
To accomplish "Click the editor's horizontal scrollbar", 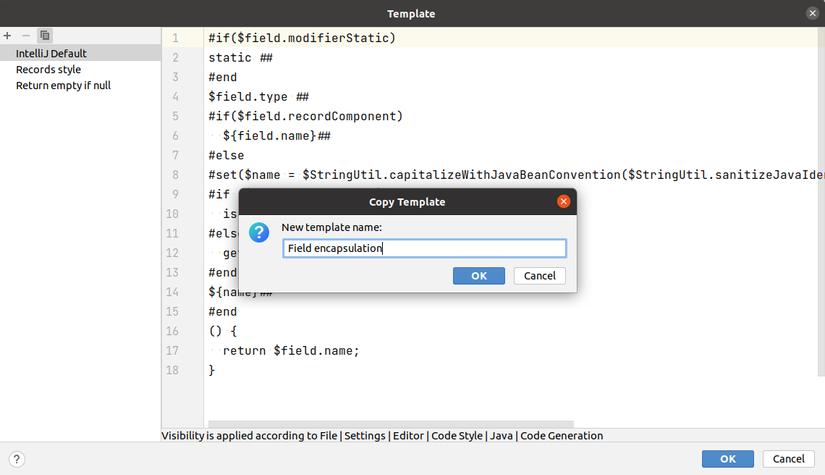I will coord(390,424).
